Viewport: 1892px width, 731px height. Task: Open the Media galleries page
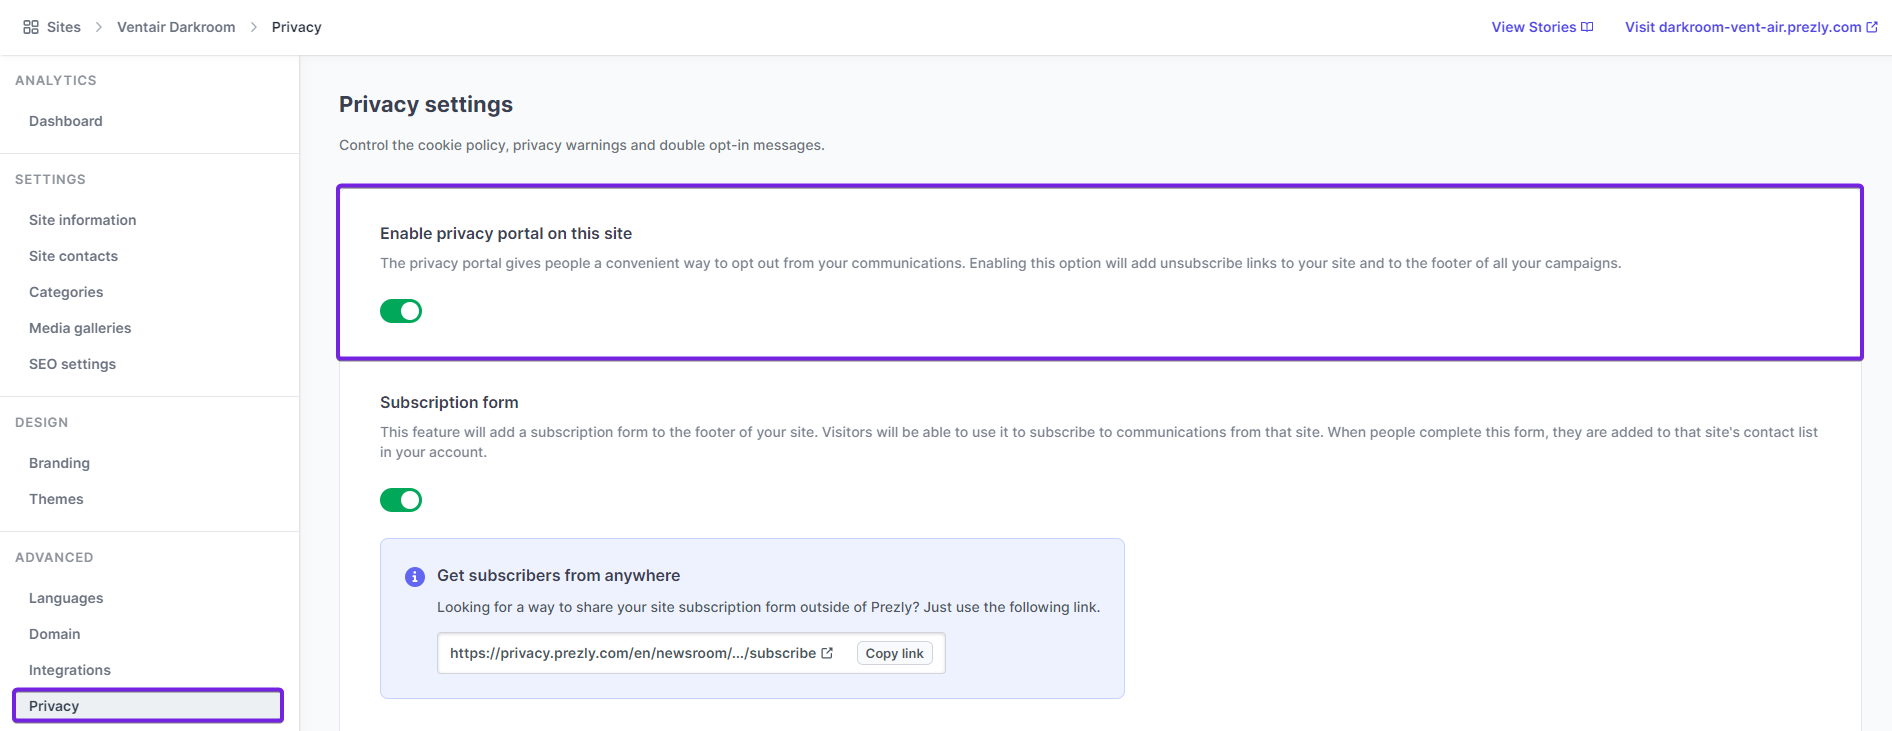[80, 328]
